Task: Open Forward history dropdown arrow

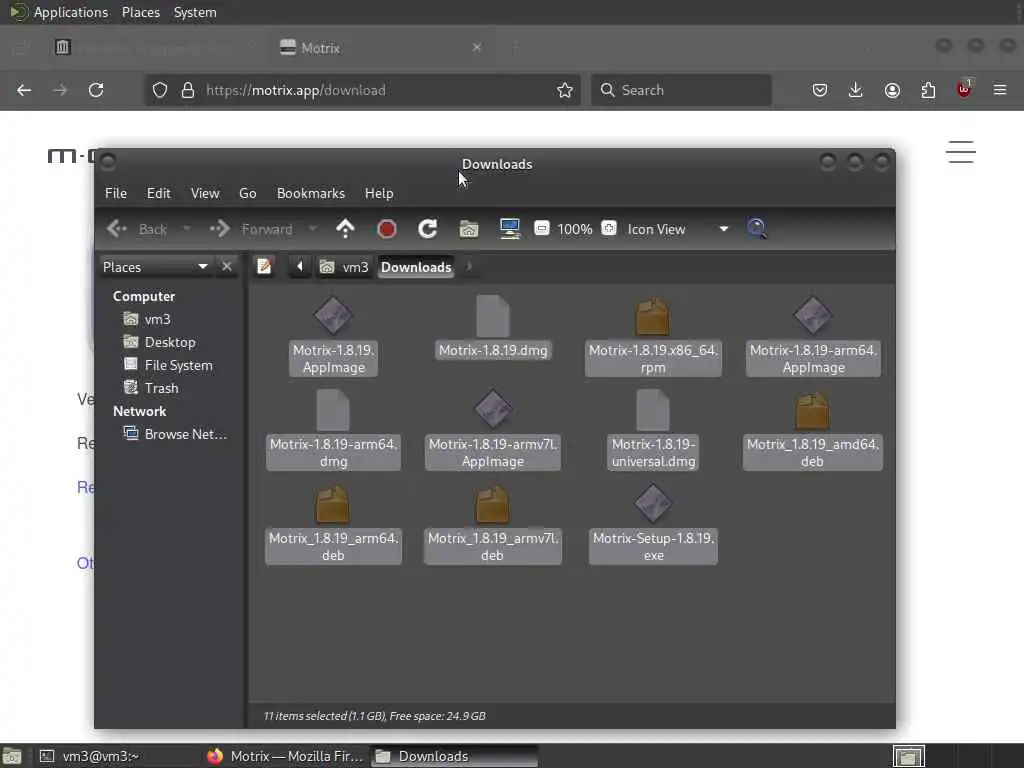Action: coord(313,229)
